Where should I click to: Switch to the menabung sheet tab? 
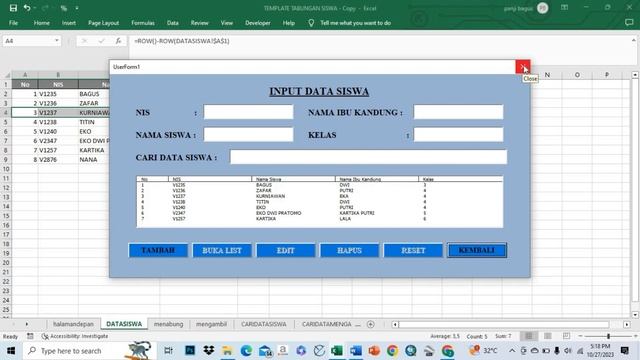coord(168,324)
